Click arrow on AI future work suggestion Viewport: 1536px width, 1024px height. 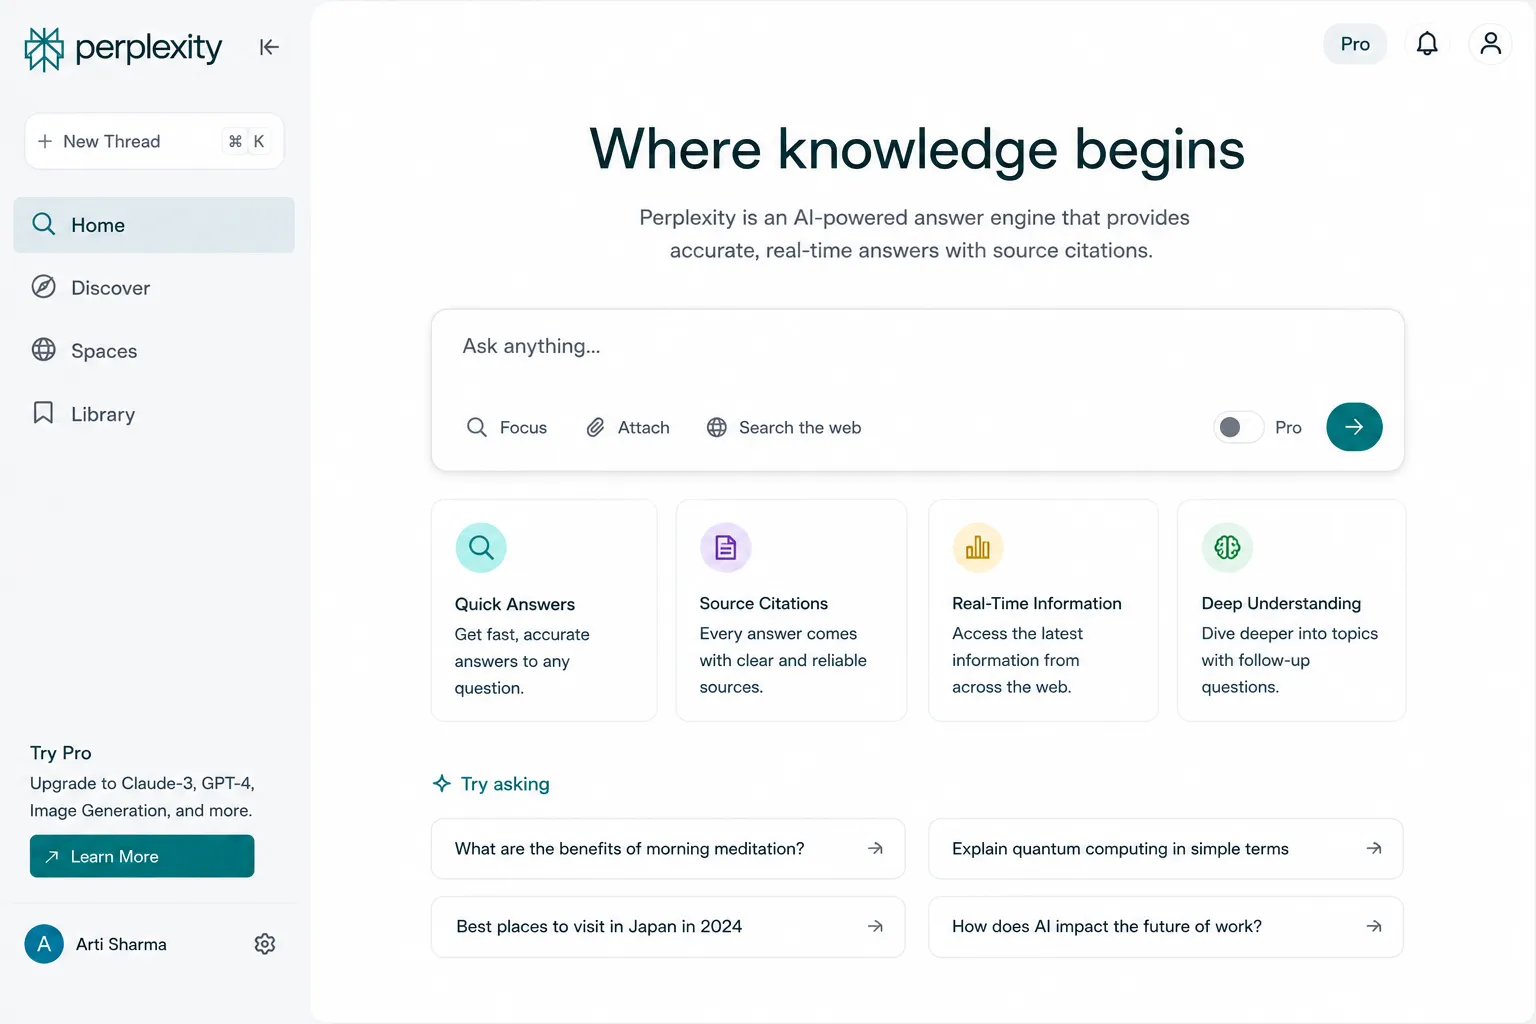[1374, 927]
